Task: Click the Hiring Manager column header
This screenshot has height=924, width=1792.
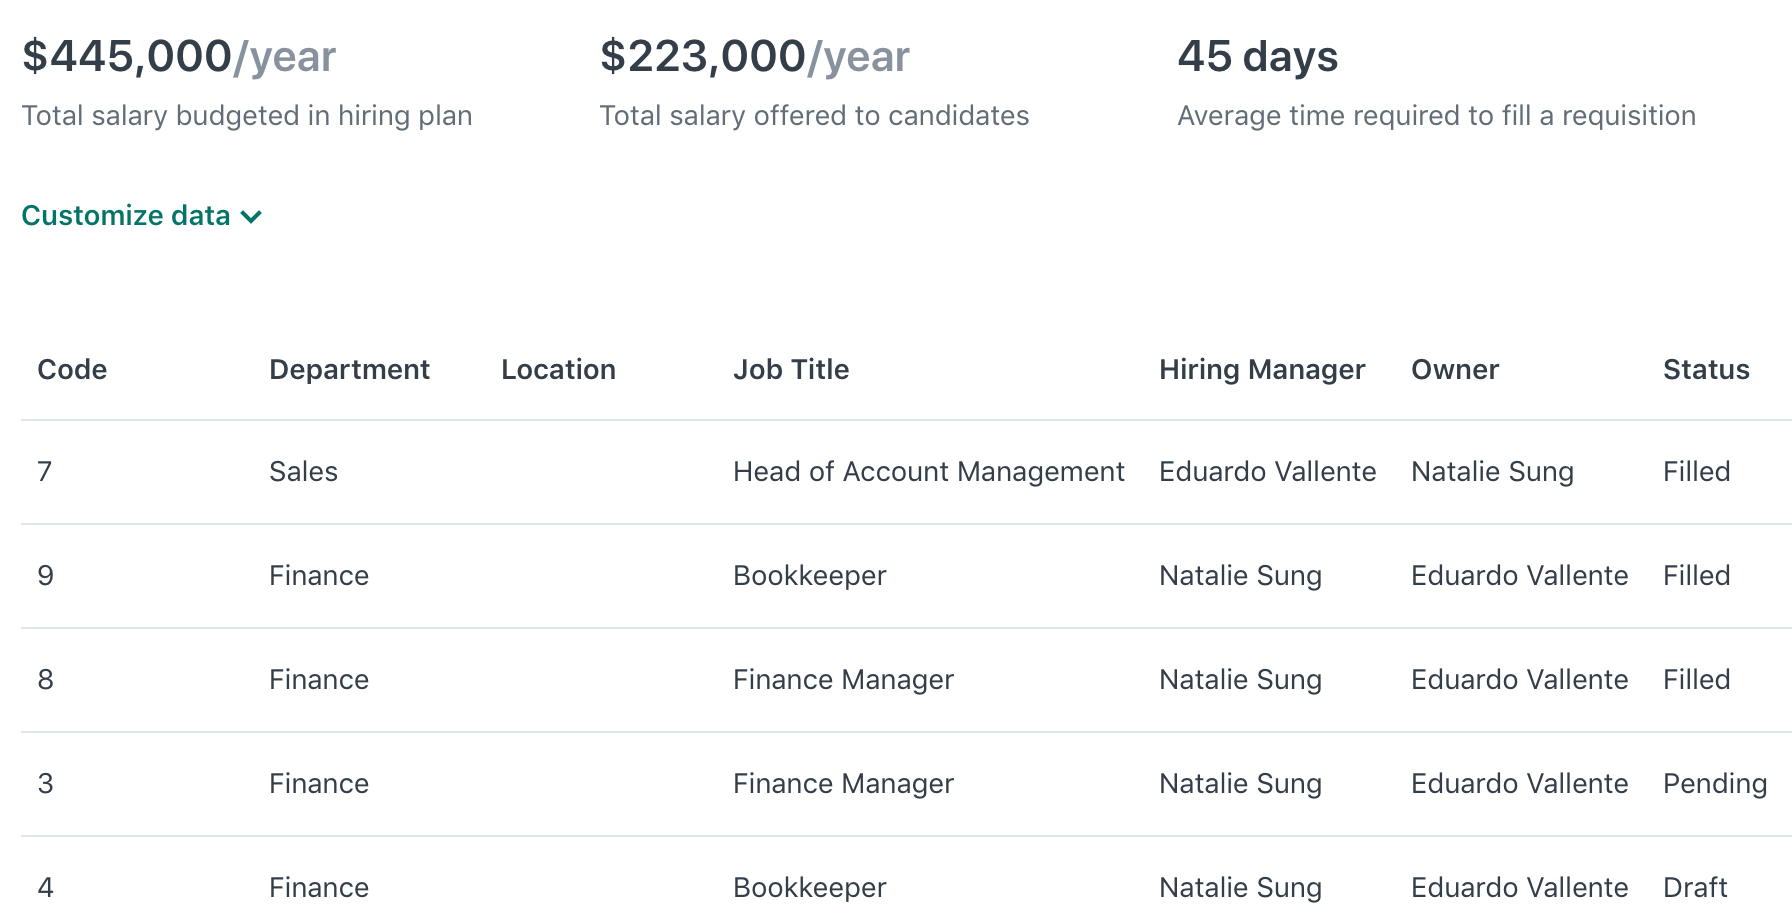Action: [1262, 369]
